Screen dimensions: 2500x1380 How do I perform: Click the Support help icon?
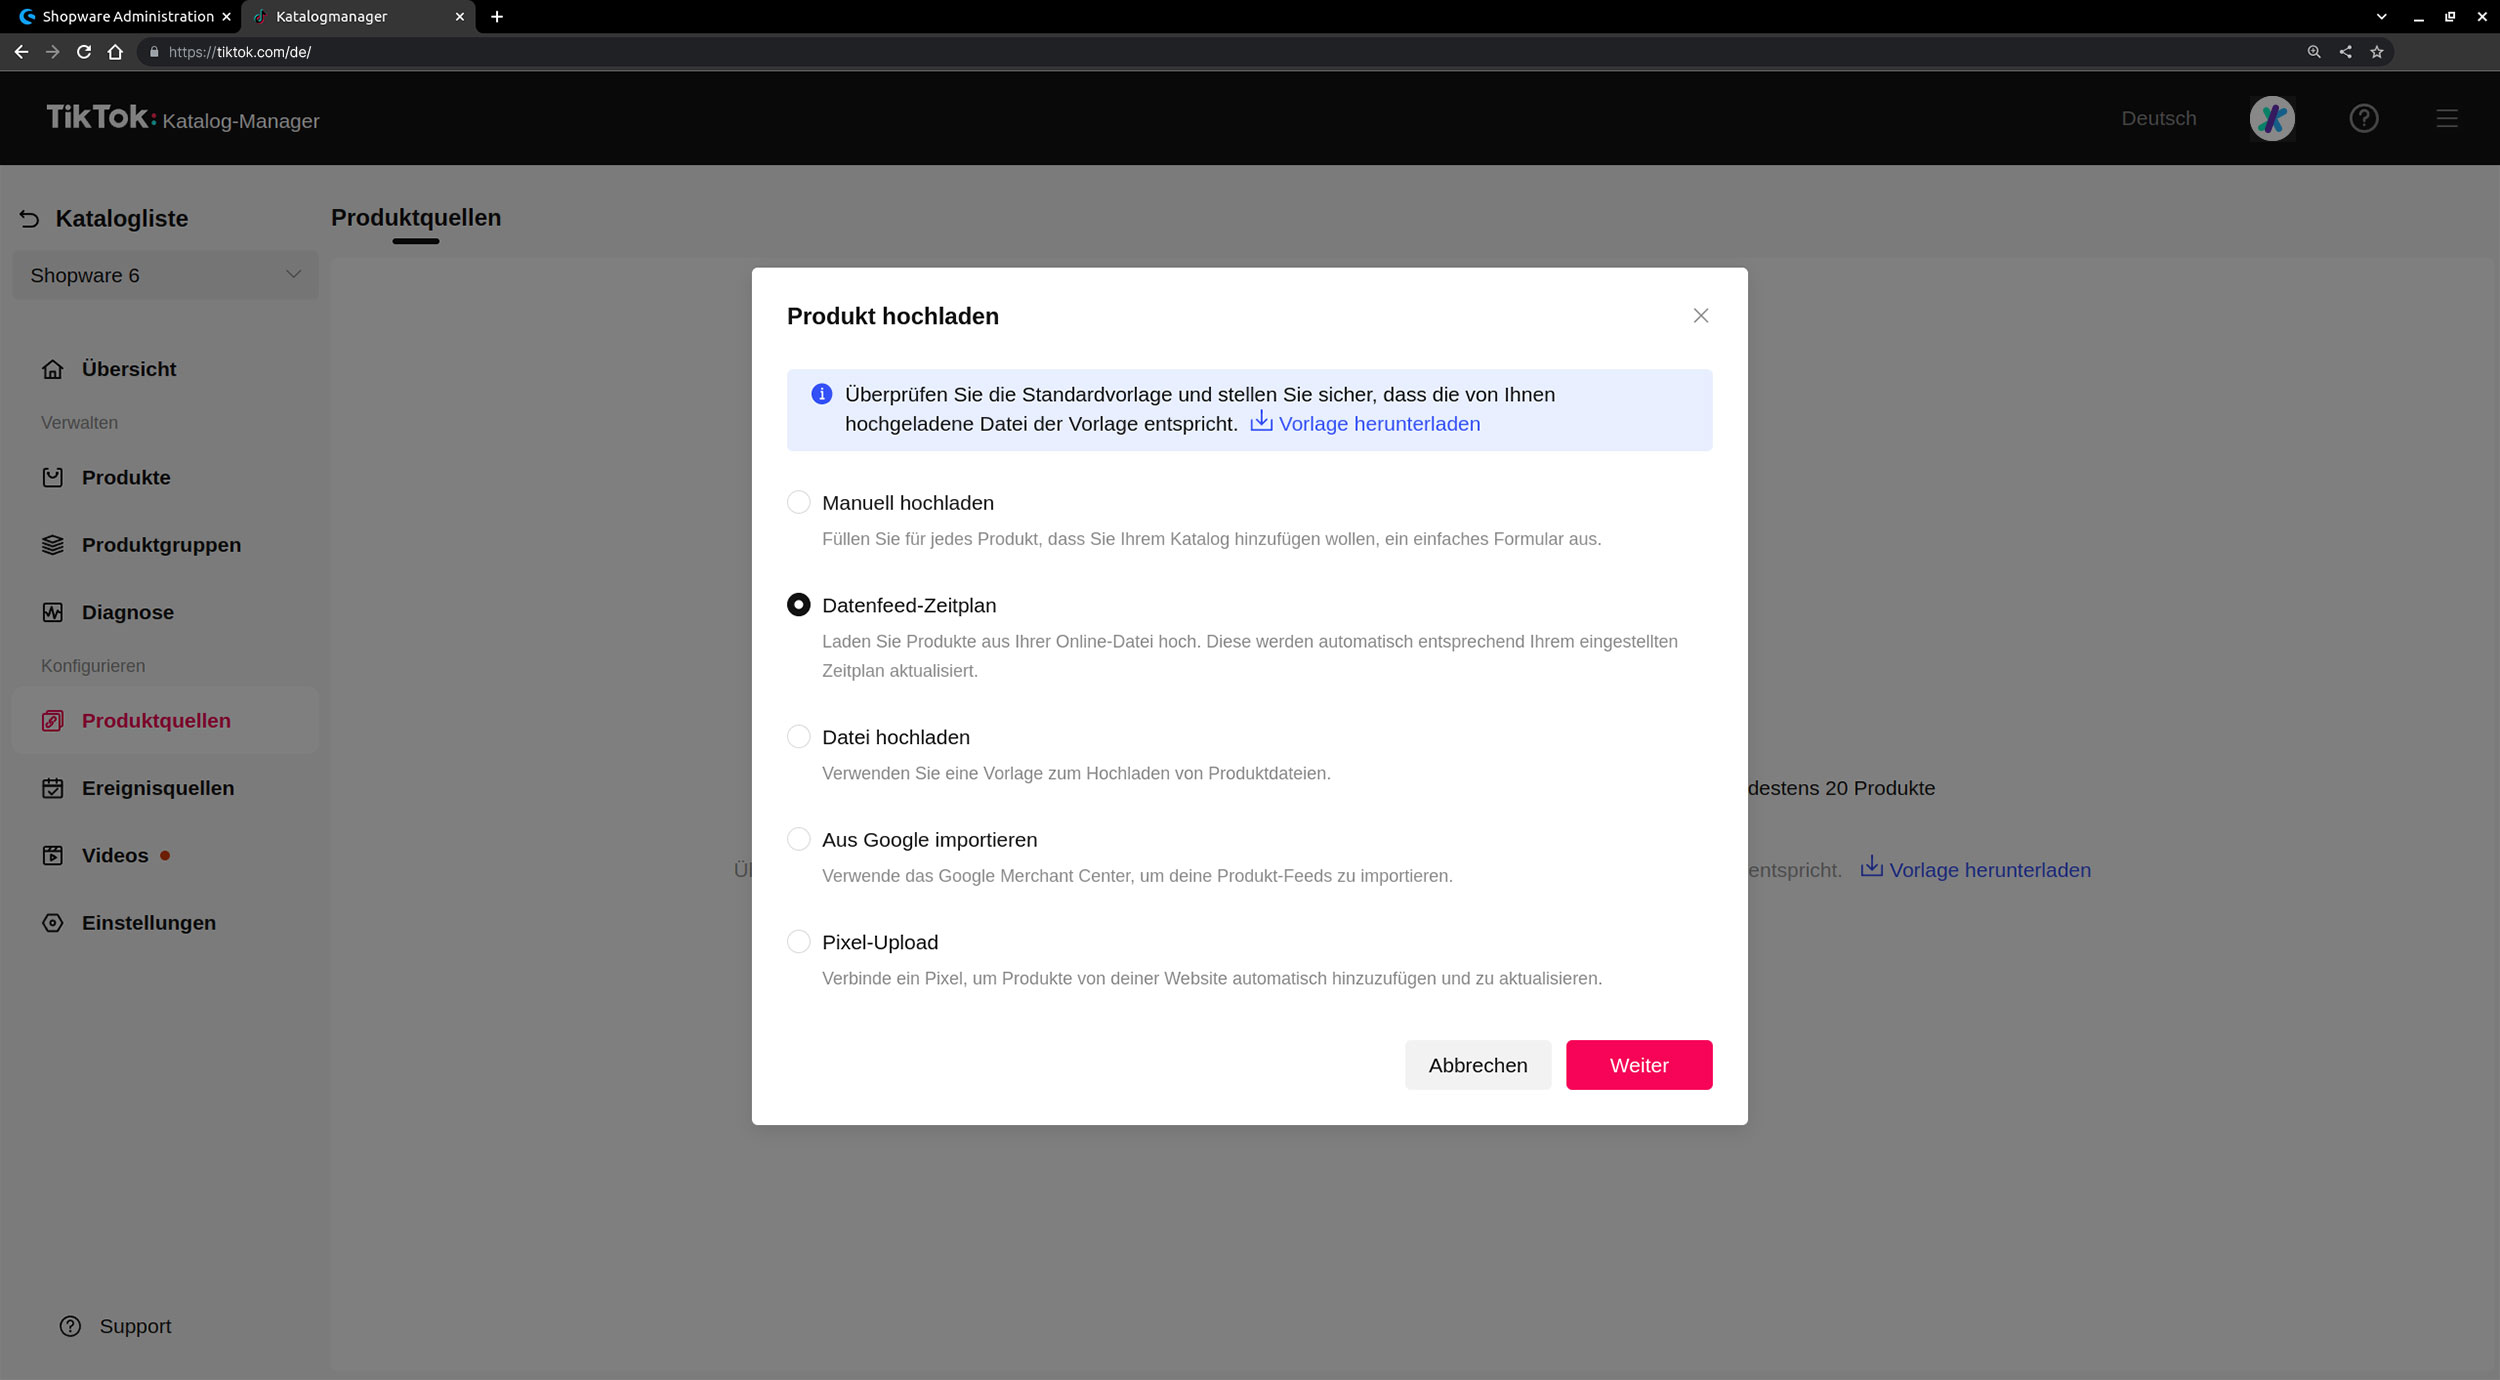(70, 1326)
